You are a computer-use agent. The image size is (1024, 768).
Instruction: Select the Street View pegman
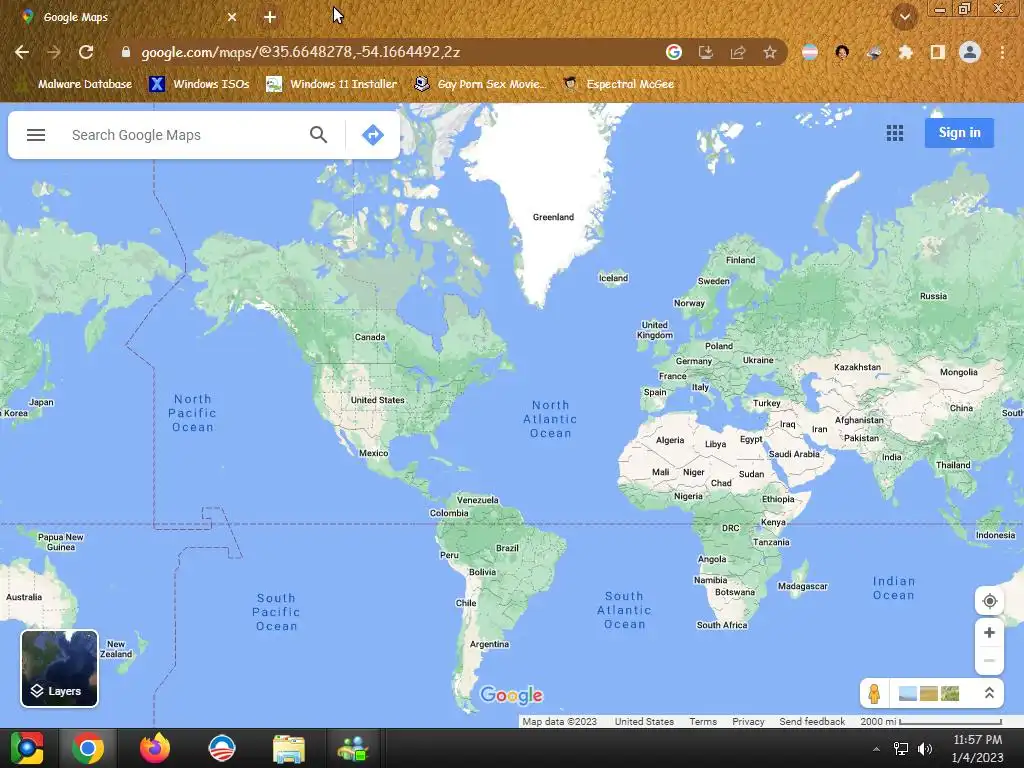coord(874,693)
